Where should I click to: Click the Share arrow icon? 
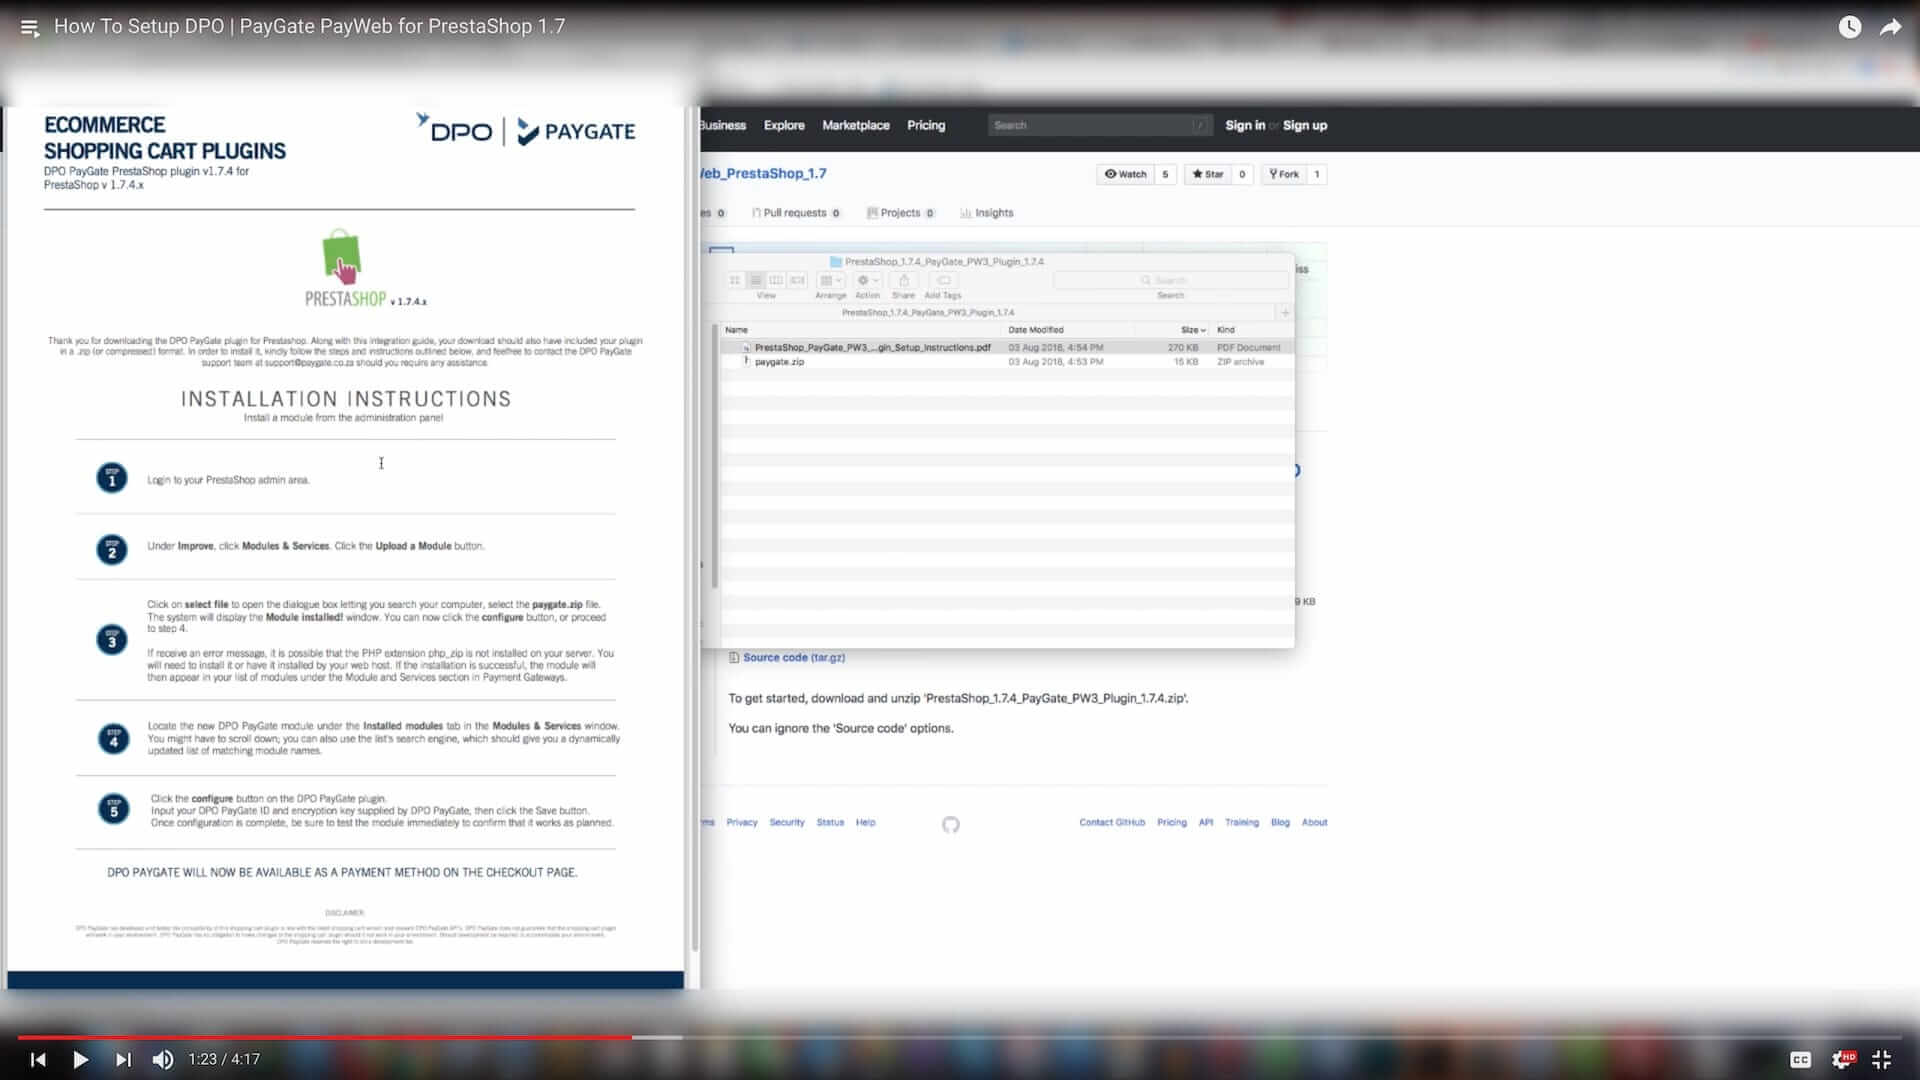pos(1890,27)
